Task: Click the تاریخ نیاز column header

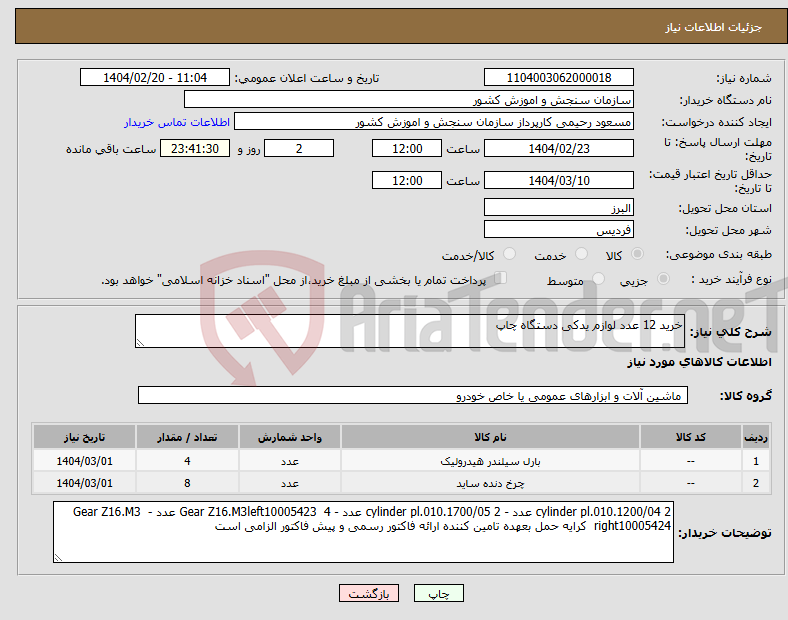Action: tap(84, 437)
